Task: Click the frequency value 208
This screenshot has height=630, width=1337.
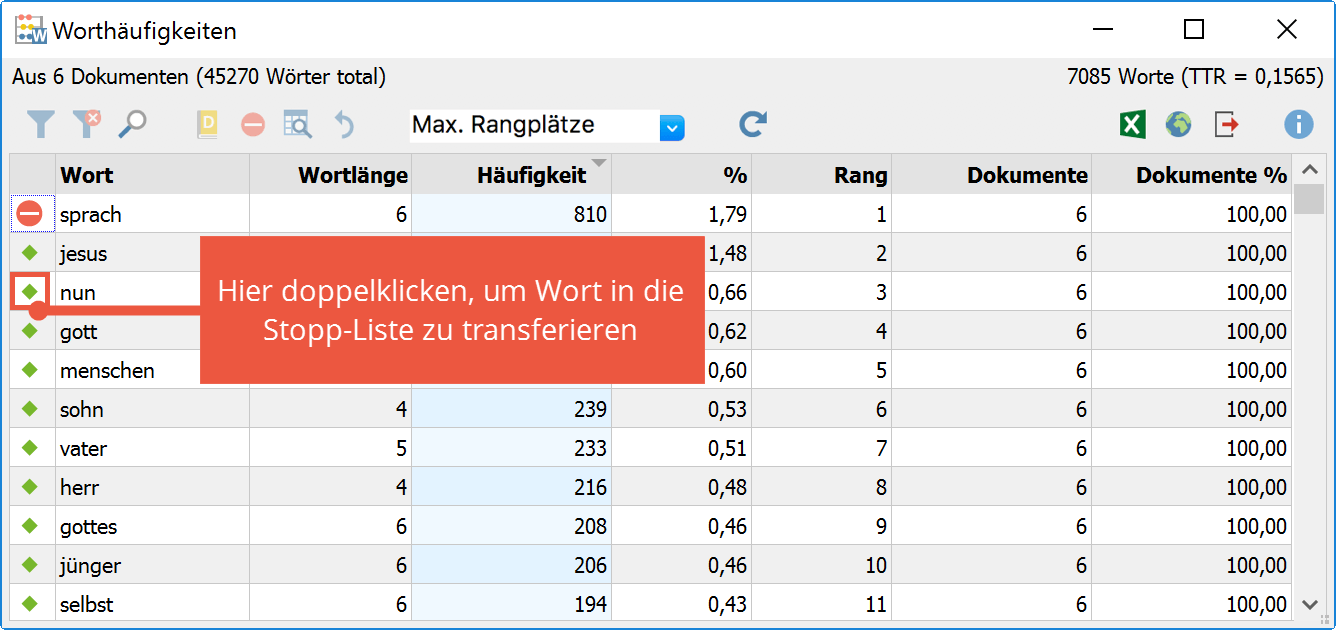Action: (x=590, y=526)
